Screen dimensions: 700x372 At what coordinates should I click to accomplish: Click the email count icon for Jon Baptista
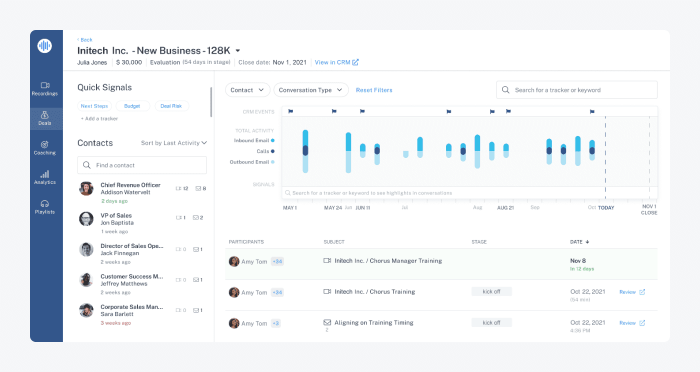click(196, 218)
